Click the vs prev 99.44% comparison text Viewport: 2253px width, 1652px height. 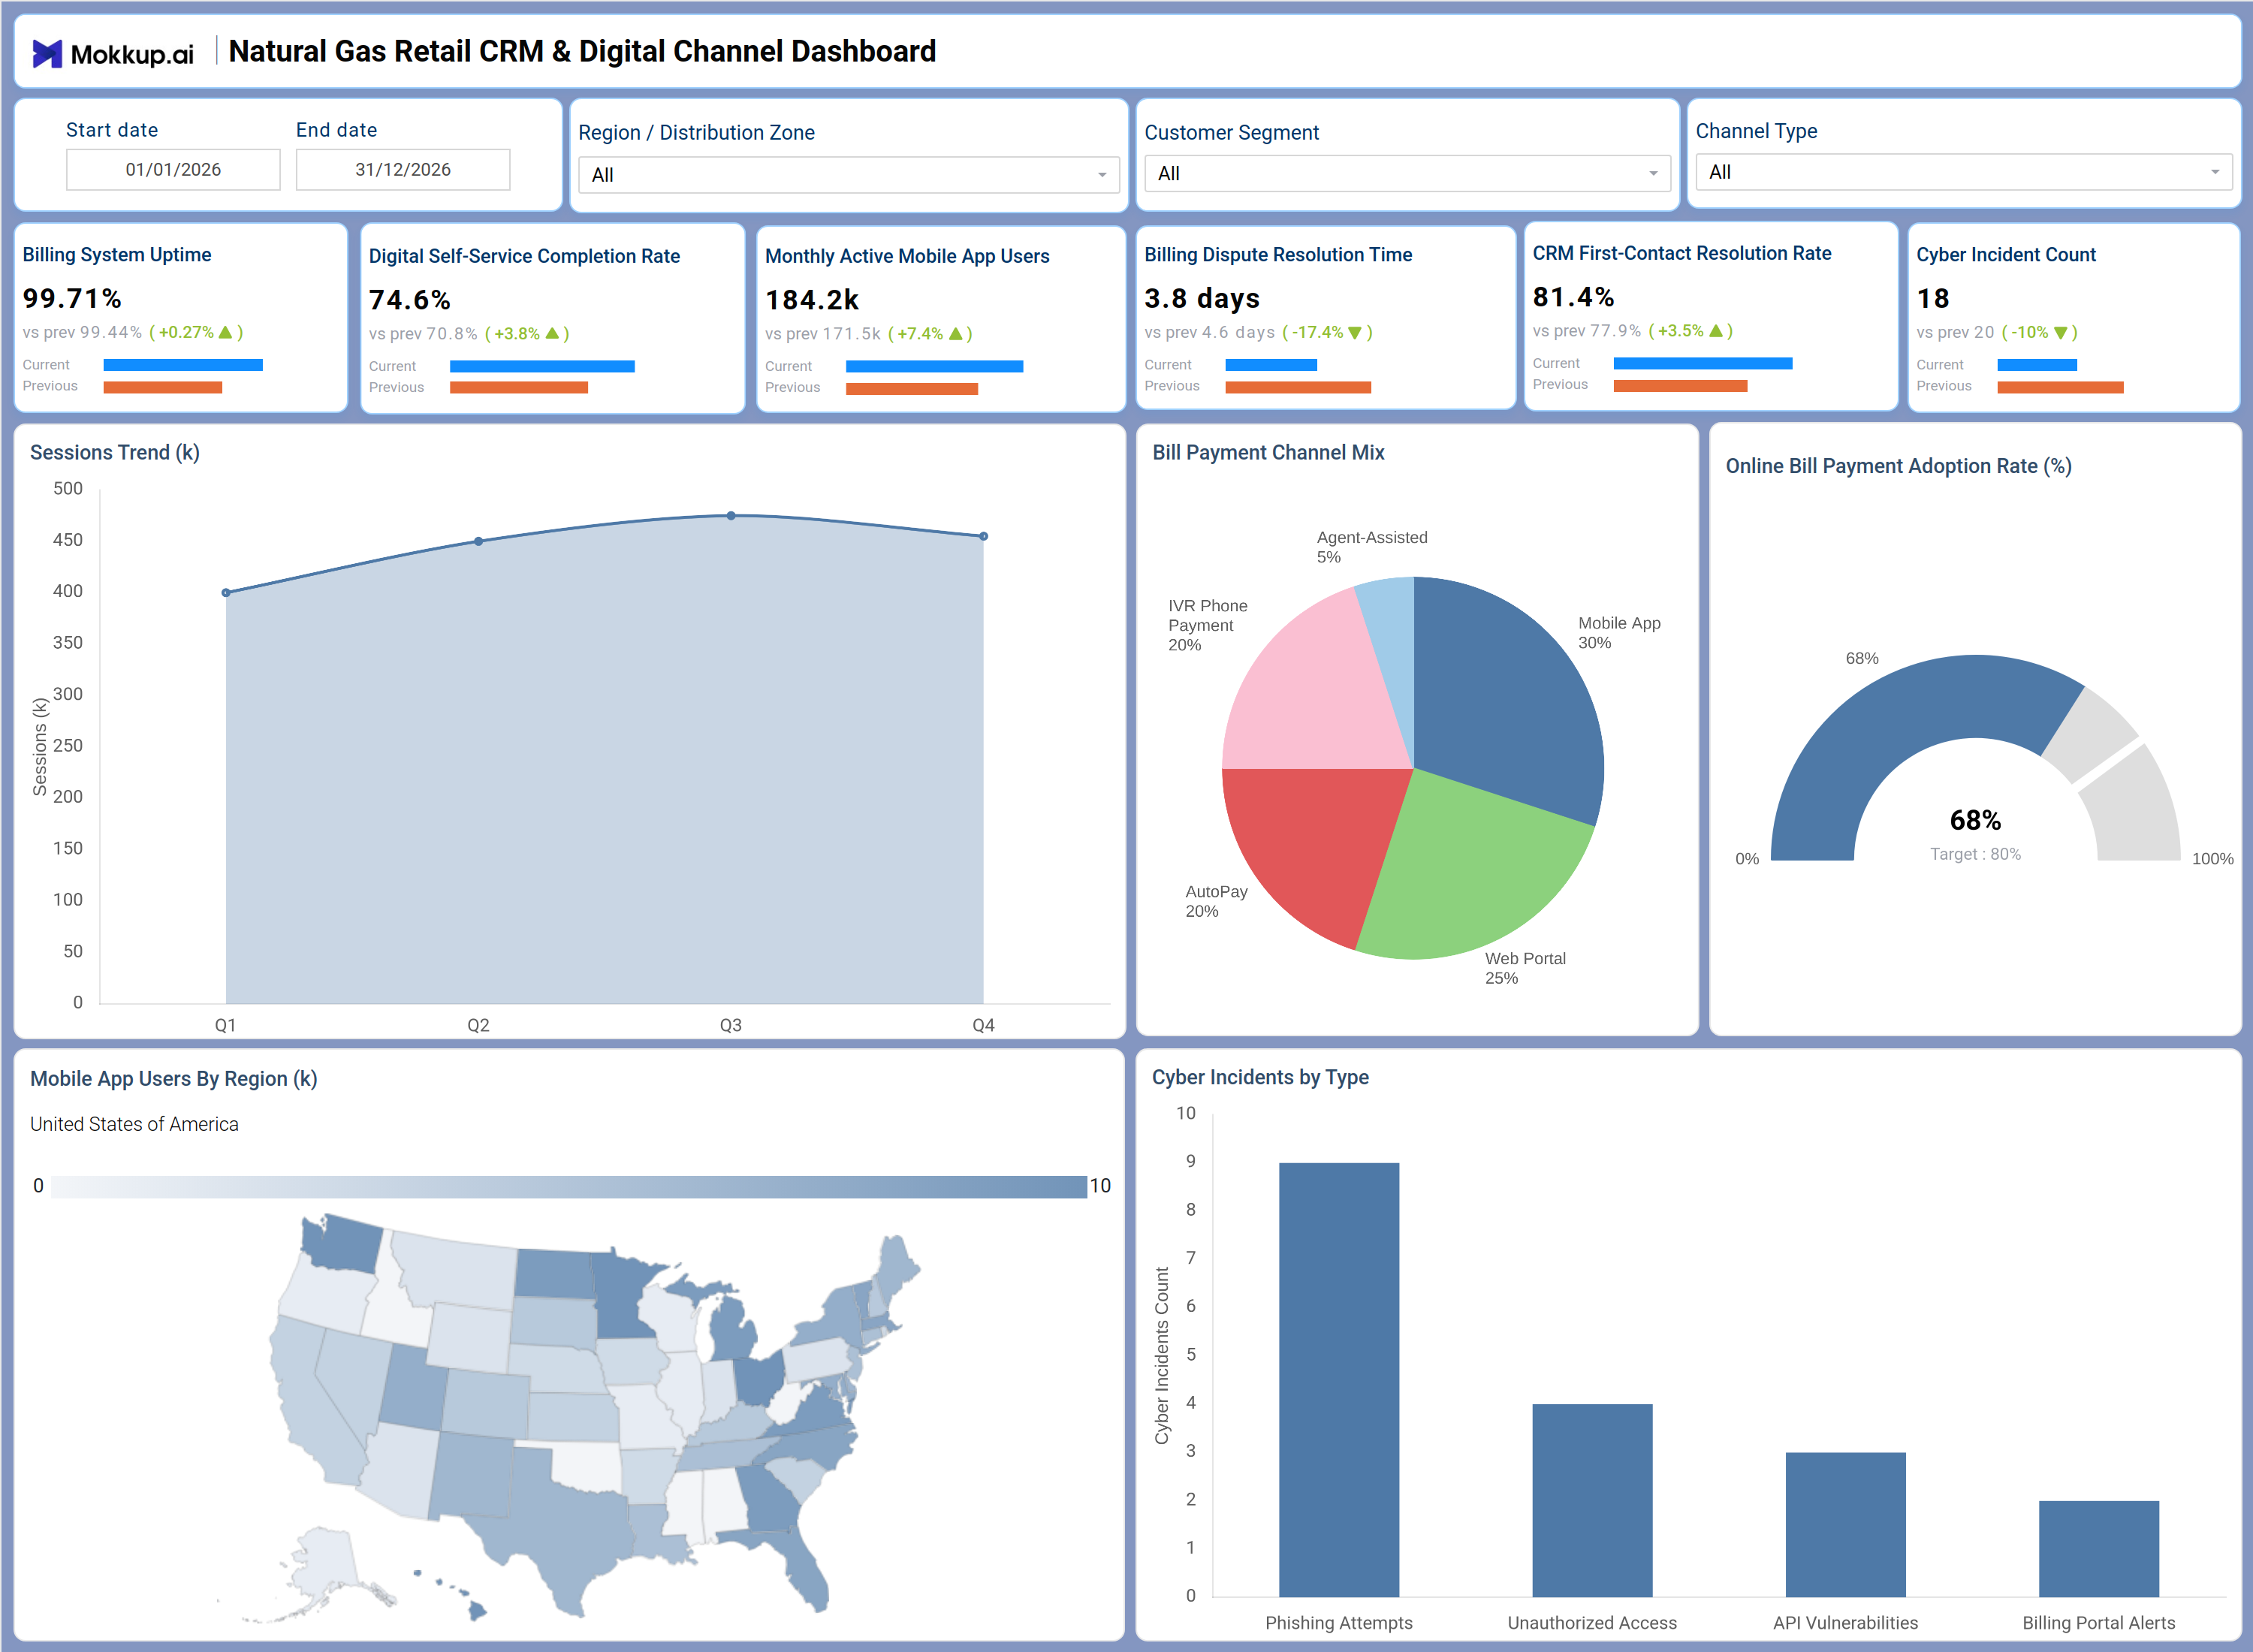pos(83,332)
